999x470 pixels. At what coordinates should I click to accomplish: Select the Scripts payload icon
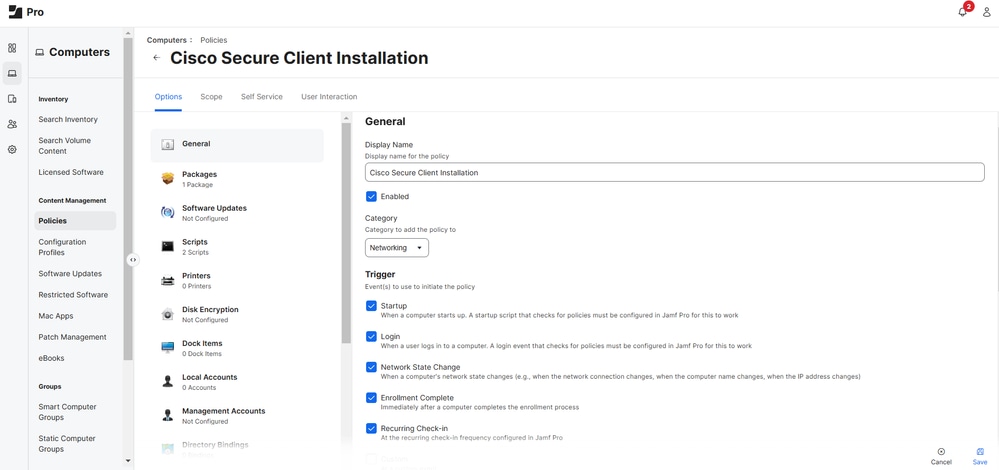[167, 246]
